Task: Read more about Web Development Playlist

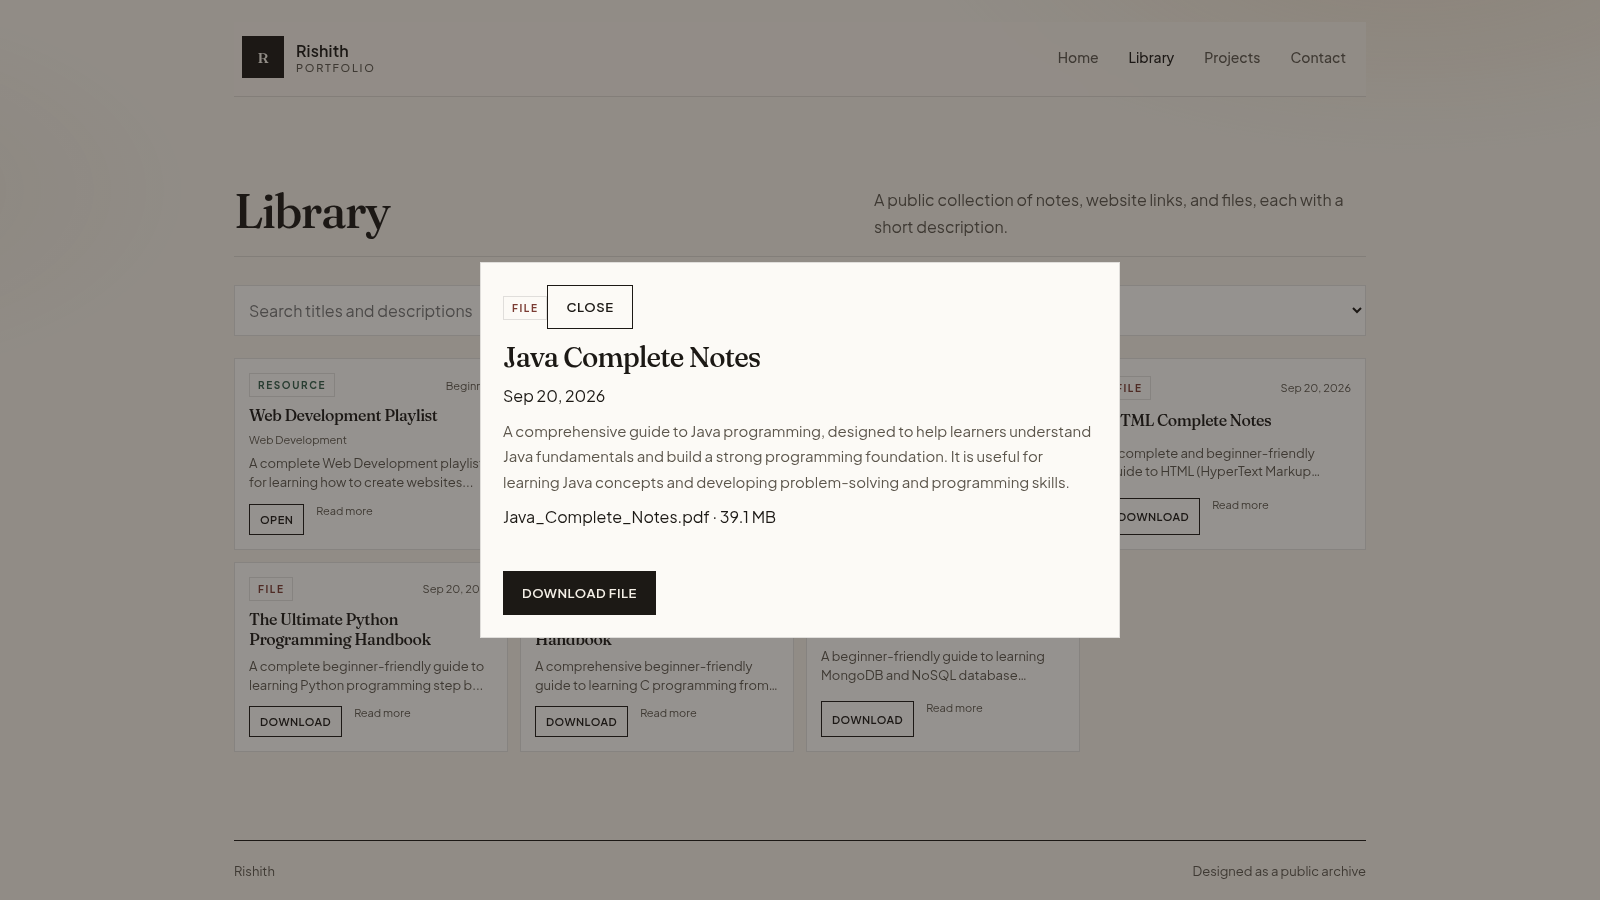Action: [x=344, y=511]
